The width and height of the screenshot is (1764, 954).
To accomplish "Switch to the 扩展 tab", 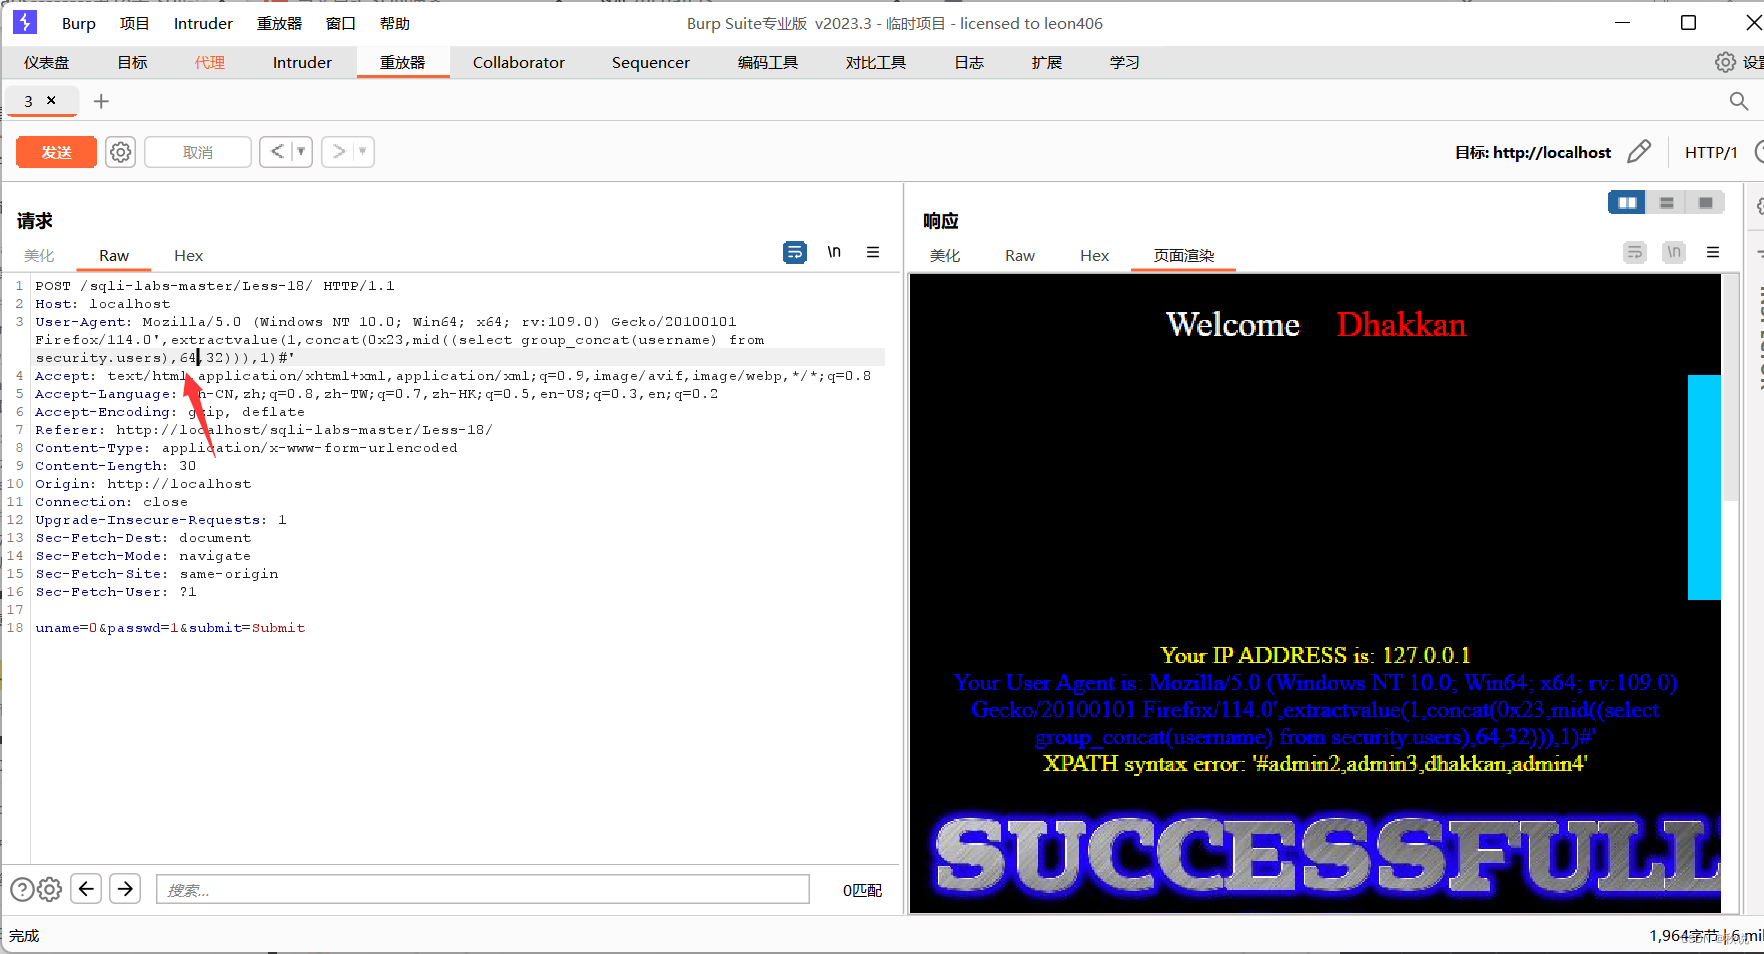I will [x=1047, y=62].
